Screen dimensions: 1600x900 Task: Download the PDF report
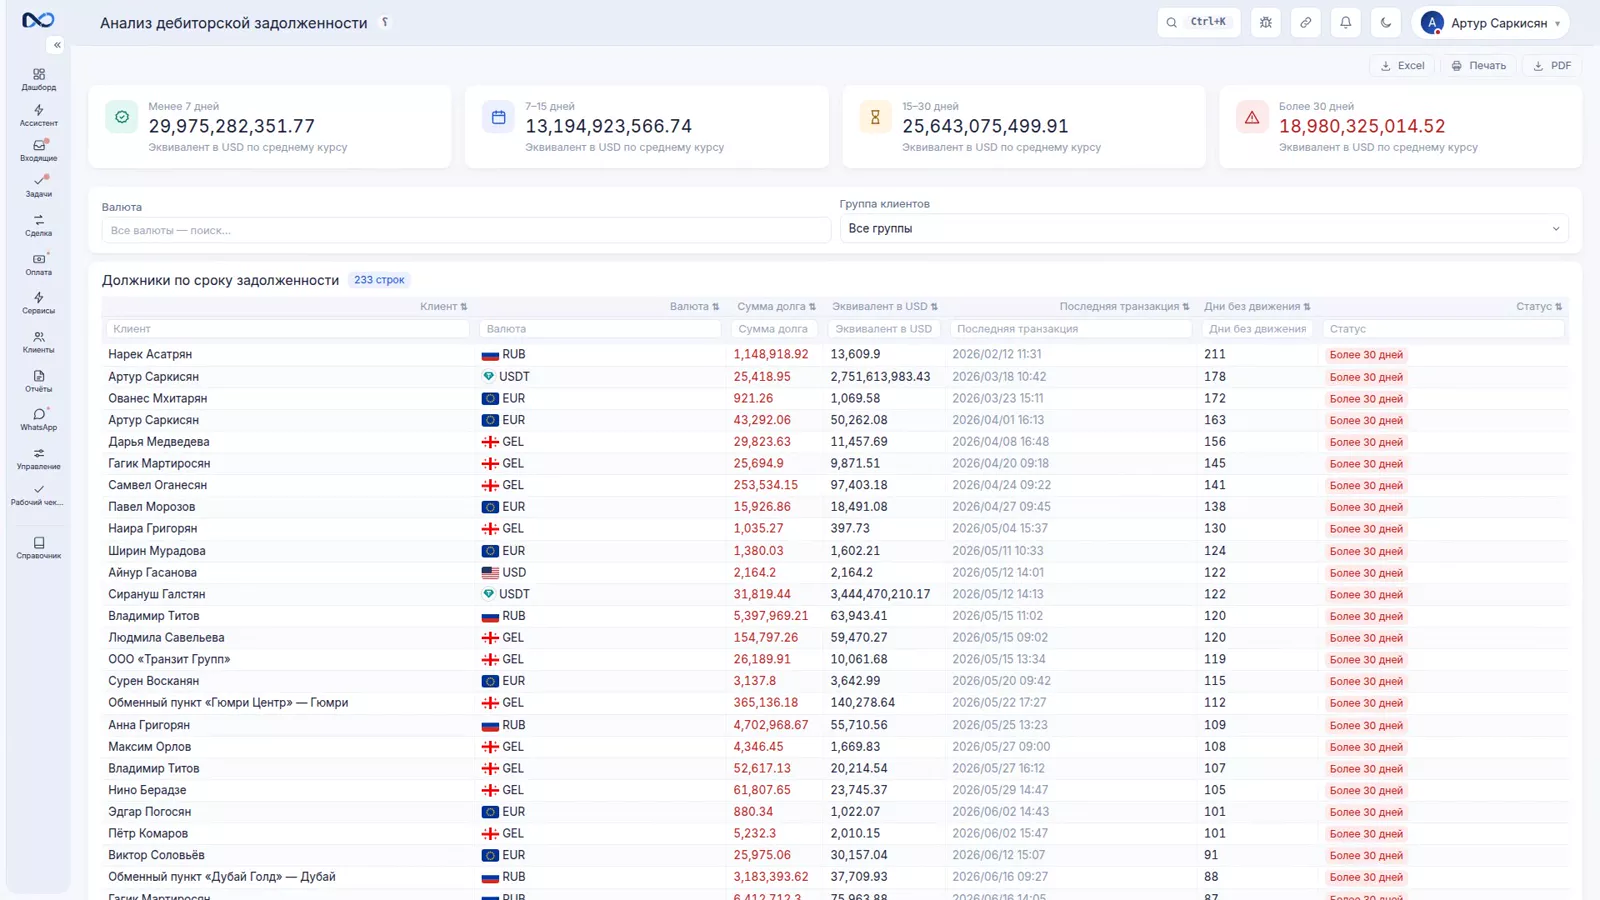1552,65
